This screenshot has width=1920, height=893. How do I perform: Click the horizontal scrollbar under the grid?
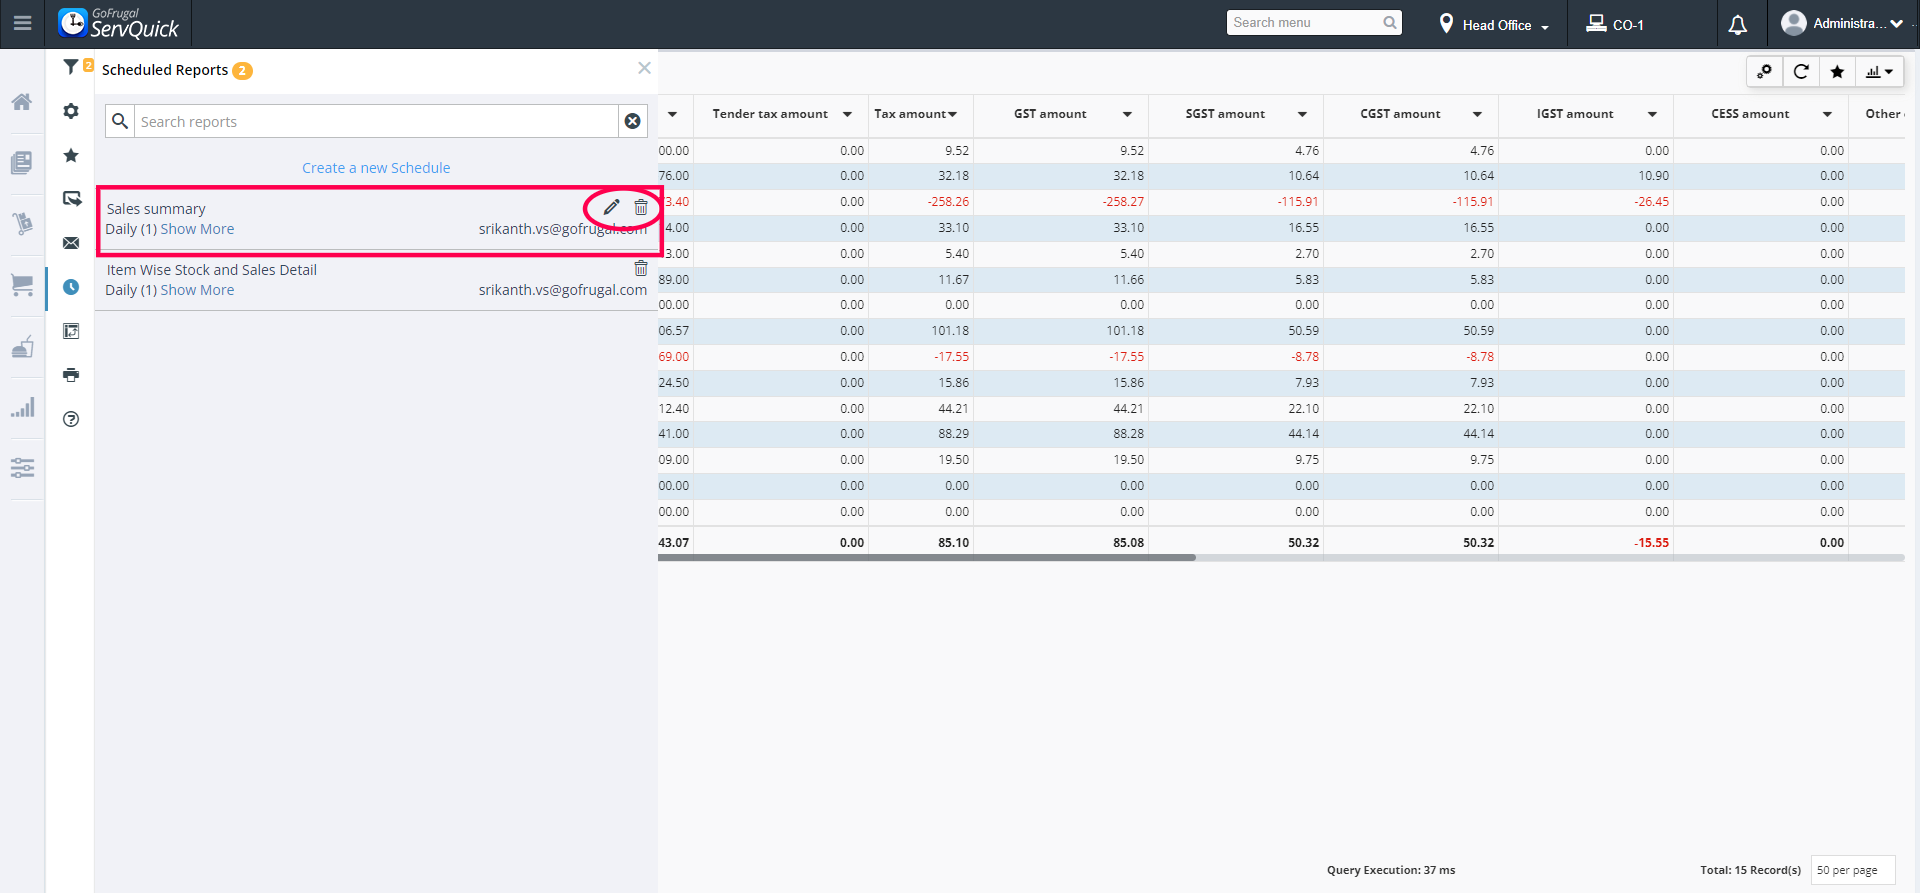point(926,558)
